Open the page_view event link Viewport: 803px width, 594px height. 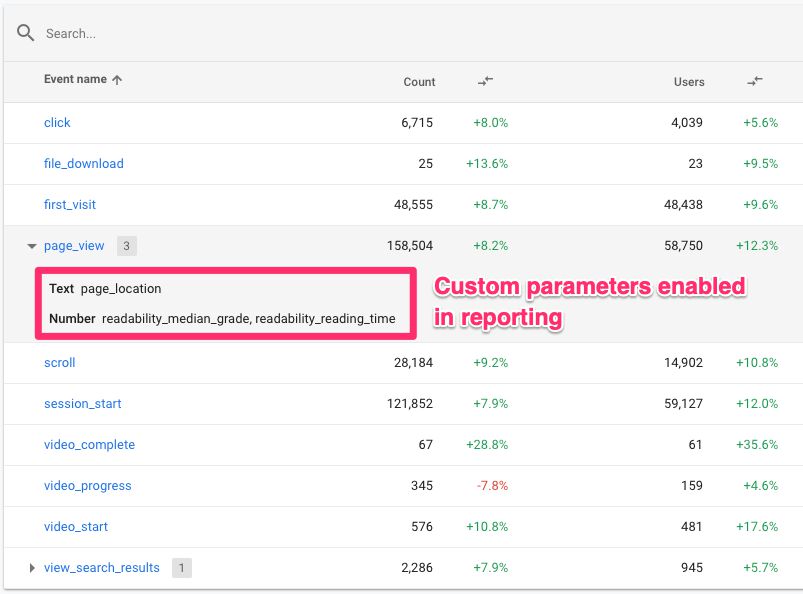pyautogui.click(x=76, y=245)
